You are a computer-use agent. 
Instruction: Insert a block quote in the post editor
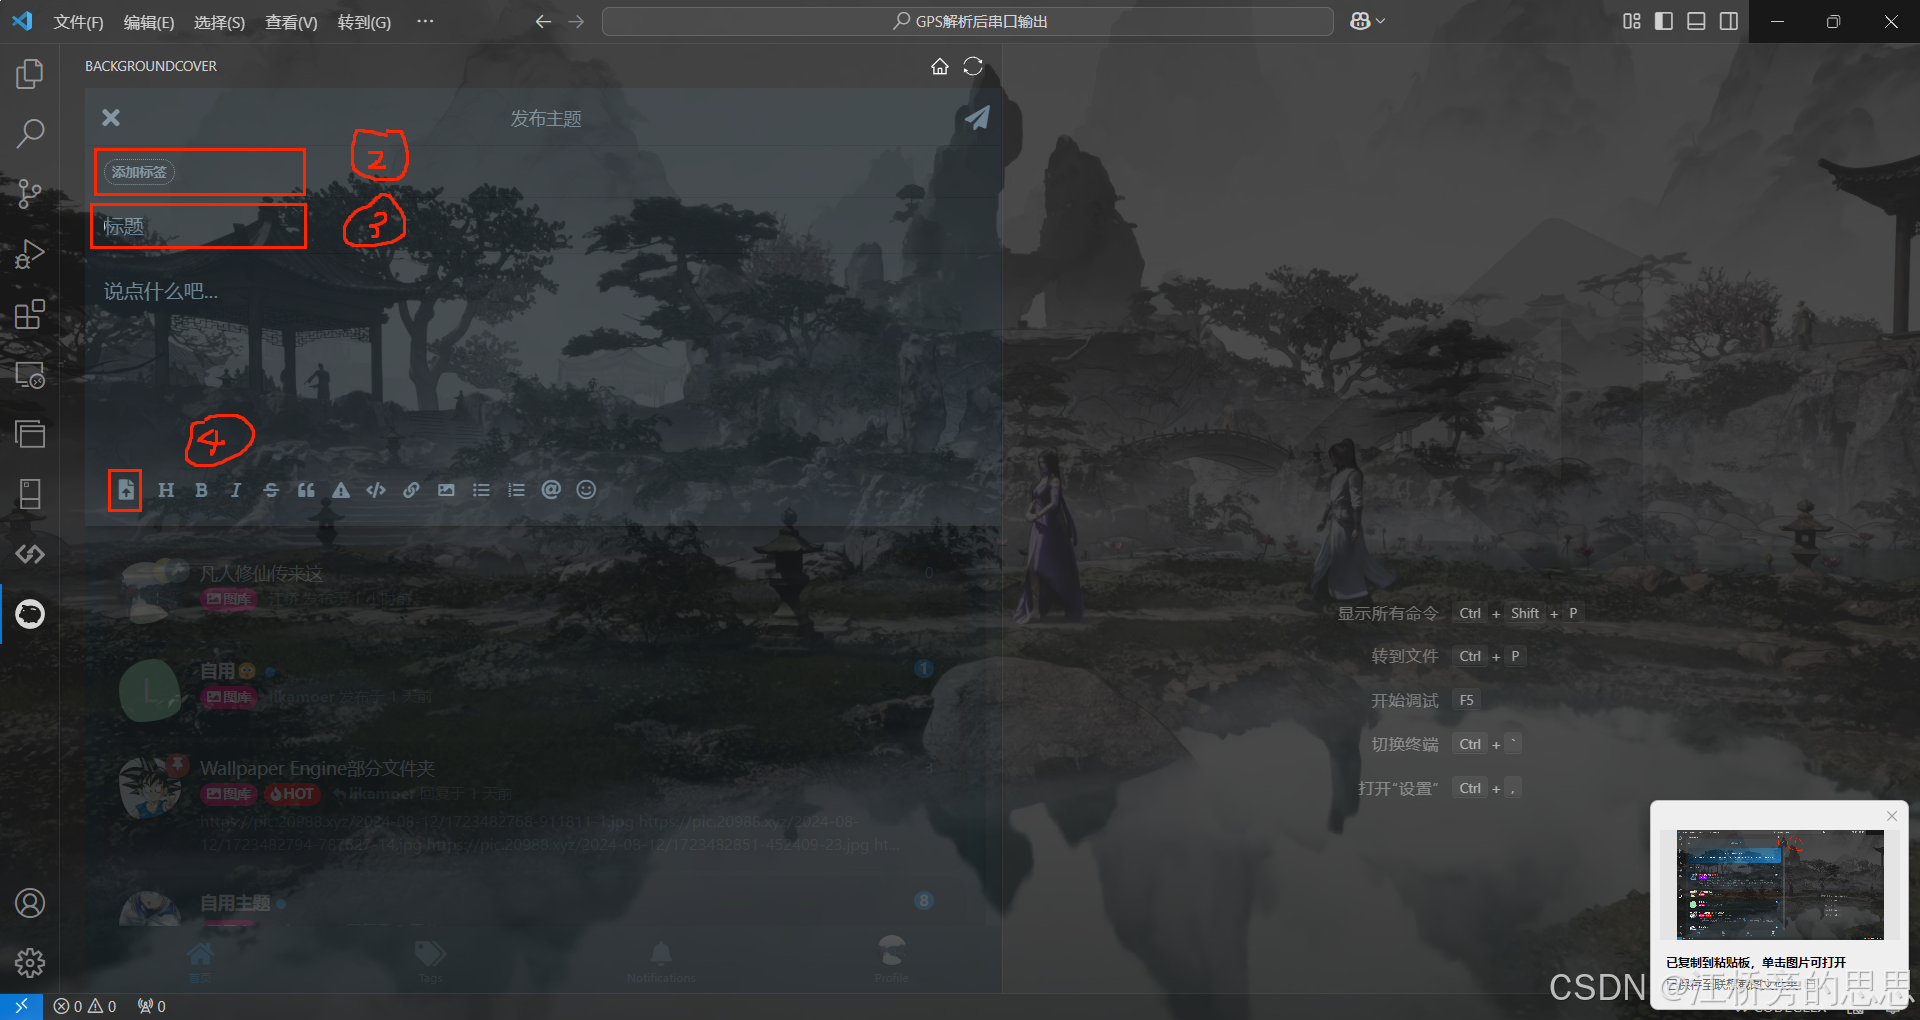[306, 490]
